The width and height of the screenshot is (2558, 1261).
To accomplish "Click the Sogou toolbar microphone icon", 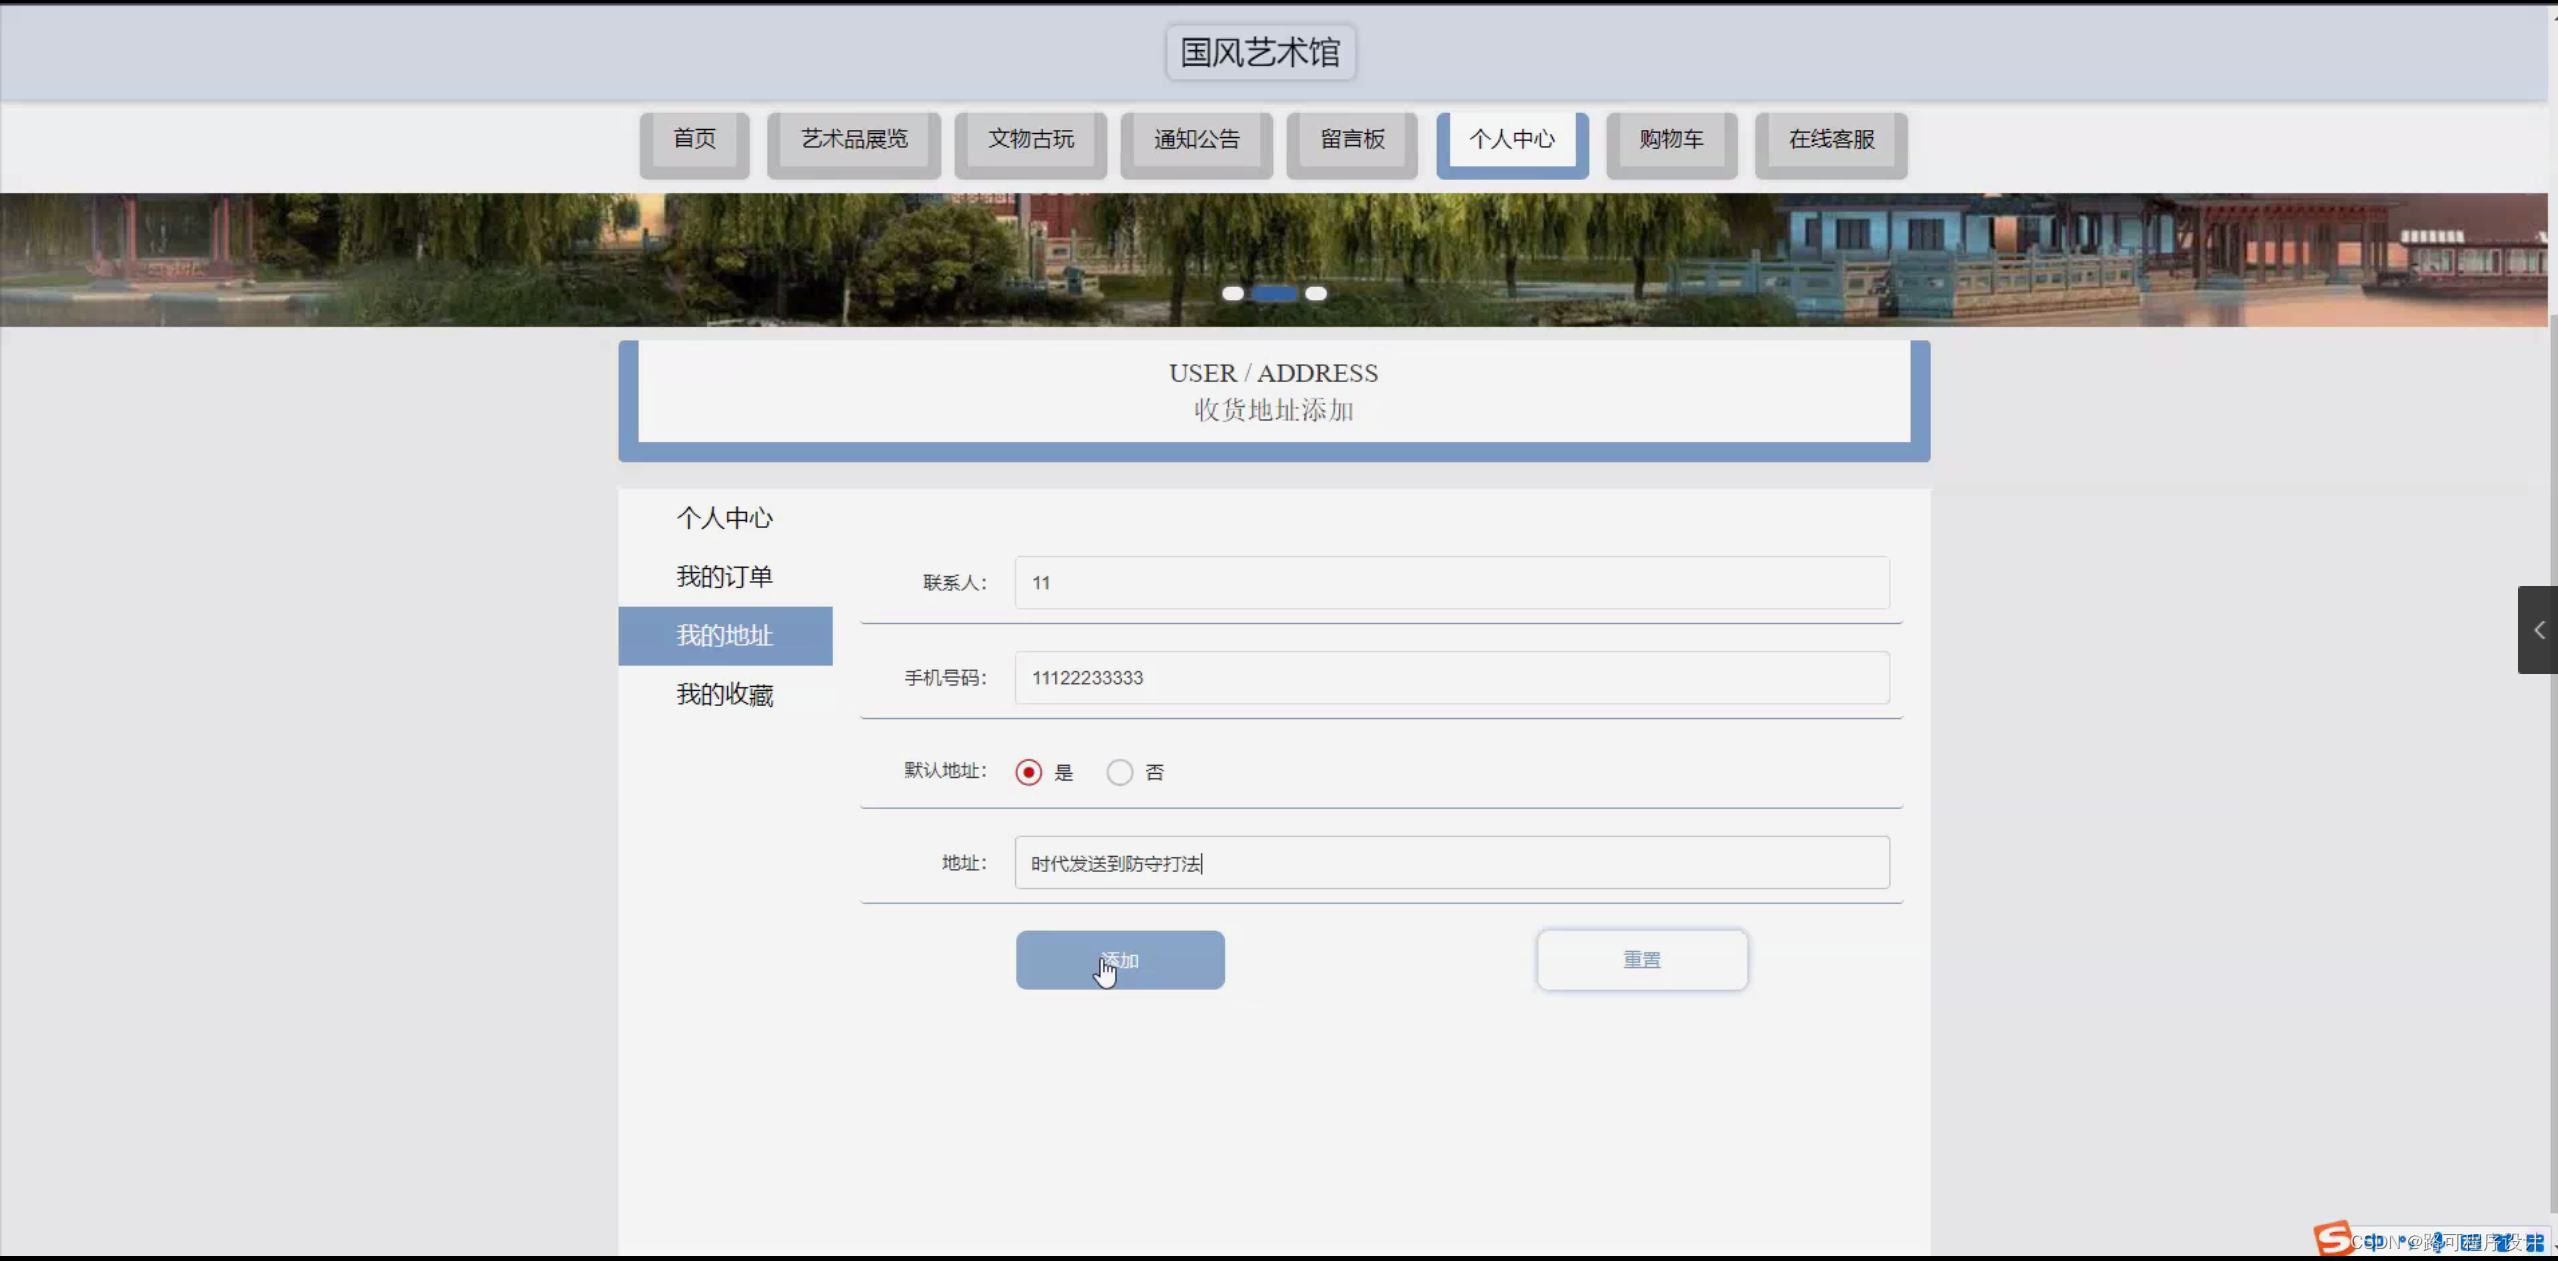I will coord(2437,1242).
